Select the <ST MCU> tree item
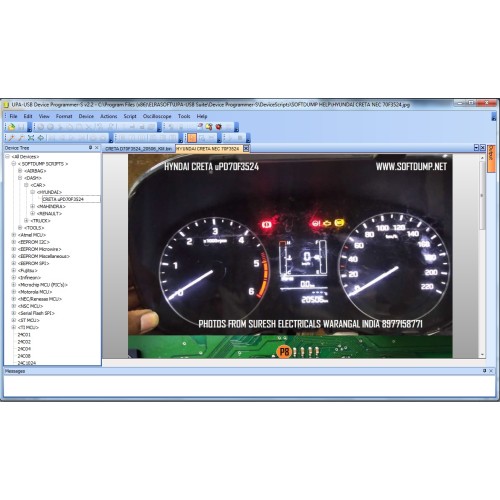Image resolution: width=500 pixels, height=500 pixels. point(29,320)
